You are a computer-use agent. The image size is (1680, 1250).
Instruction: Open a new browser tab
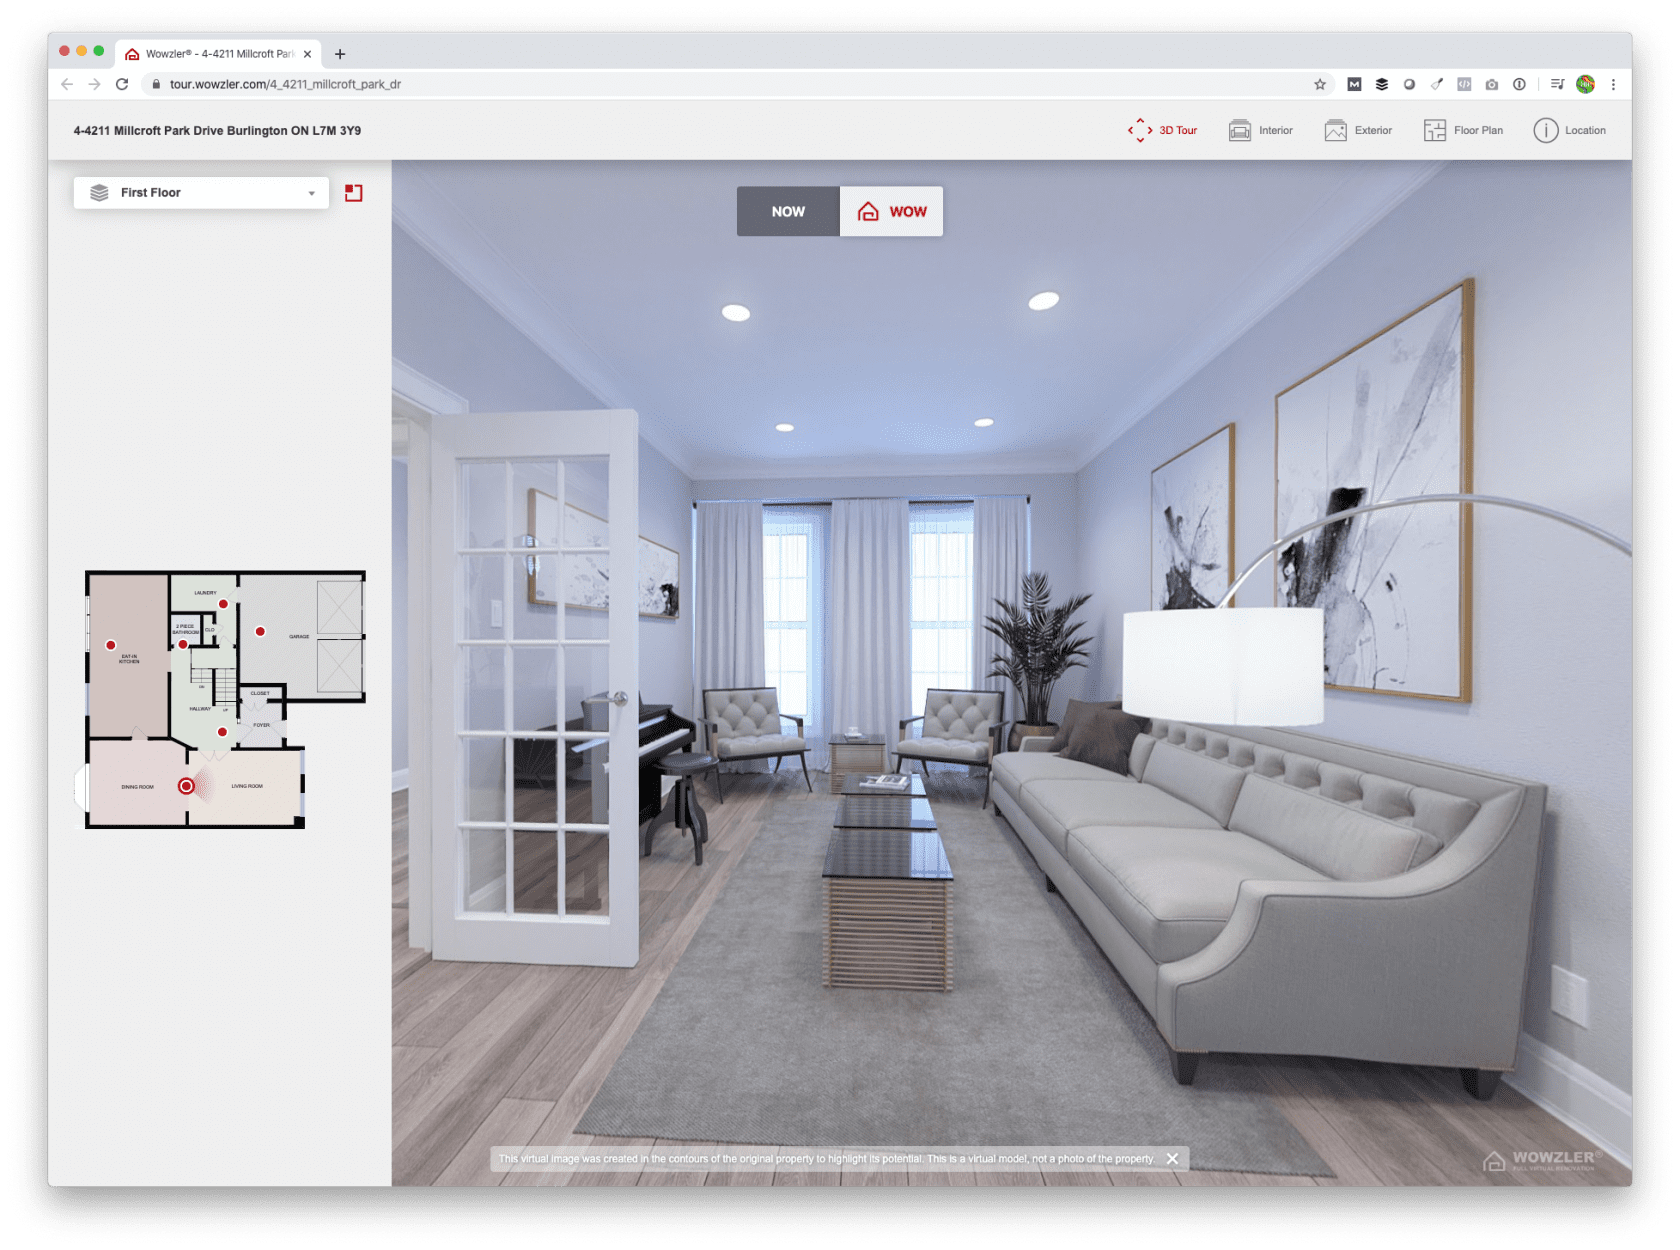[x=340, y=54]
